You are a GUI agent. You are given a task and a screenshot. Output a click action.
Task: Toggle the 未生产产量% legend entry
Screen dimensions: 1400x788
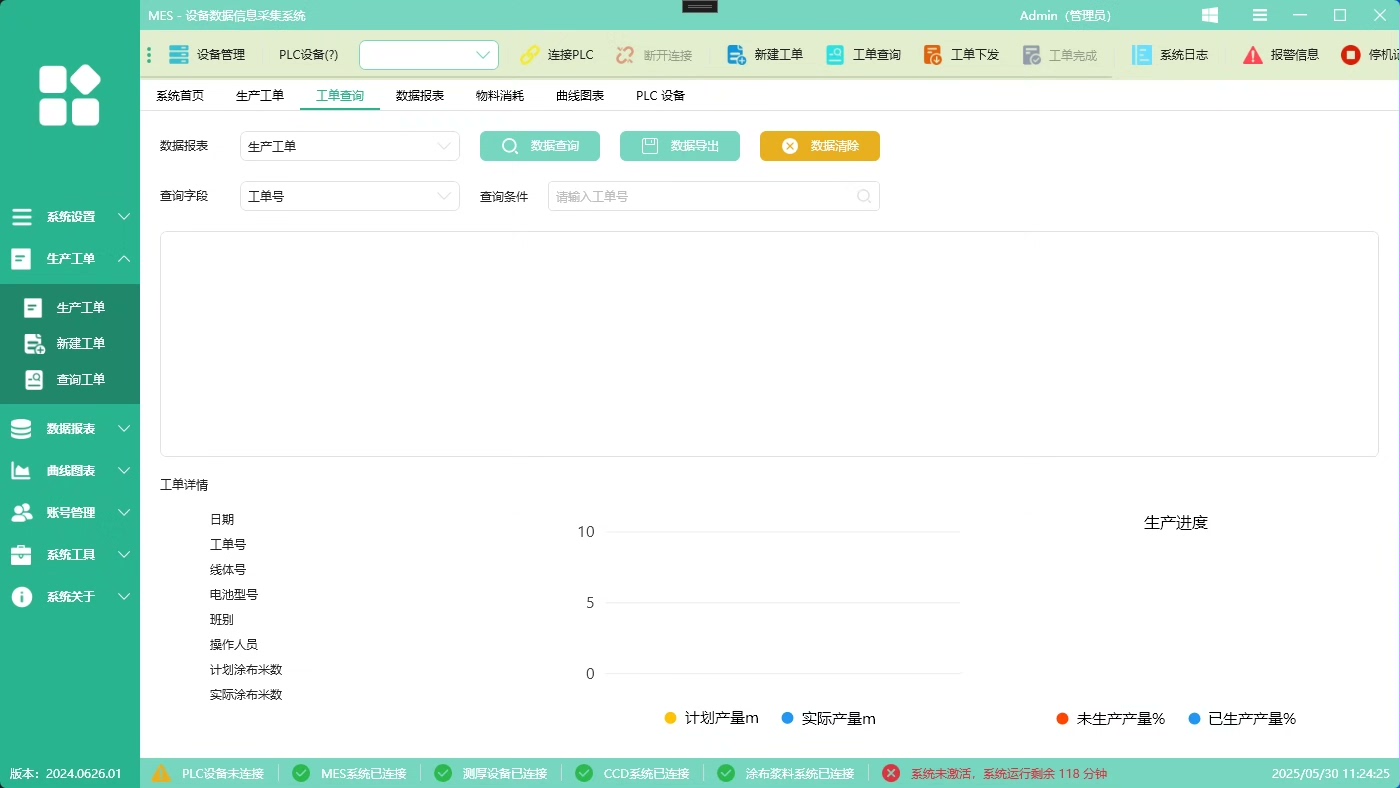pyautogui.click(x=1111, y=718)
